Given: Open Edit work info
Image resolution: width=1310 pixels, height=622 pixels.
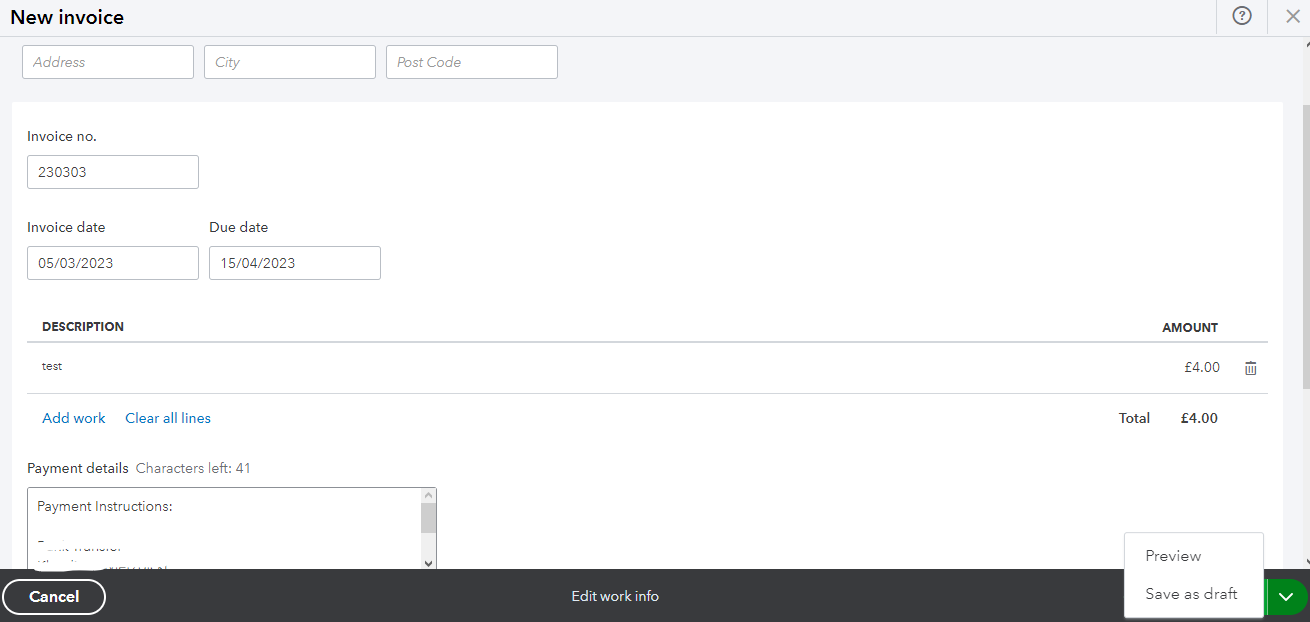Looking at the screenshot, I should coord(614,596).
